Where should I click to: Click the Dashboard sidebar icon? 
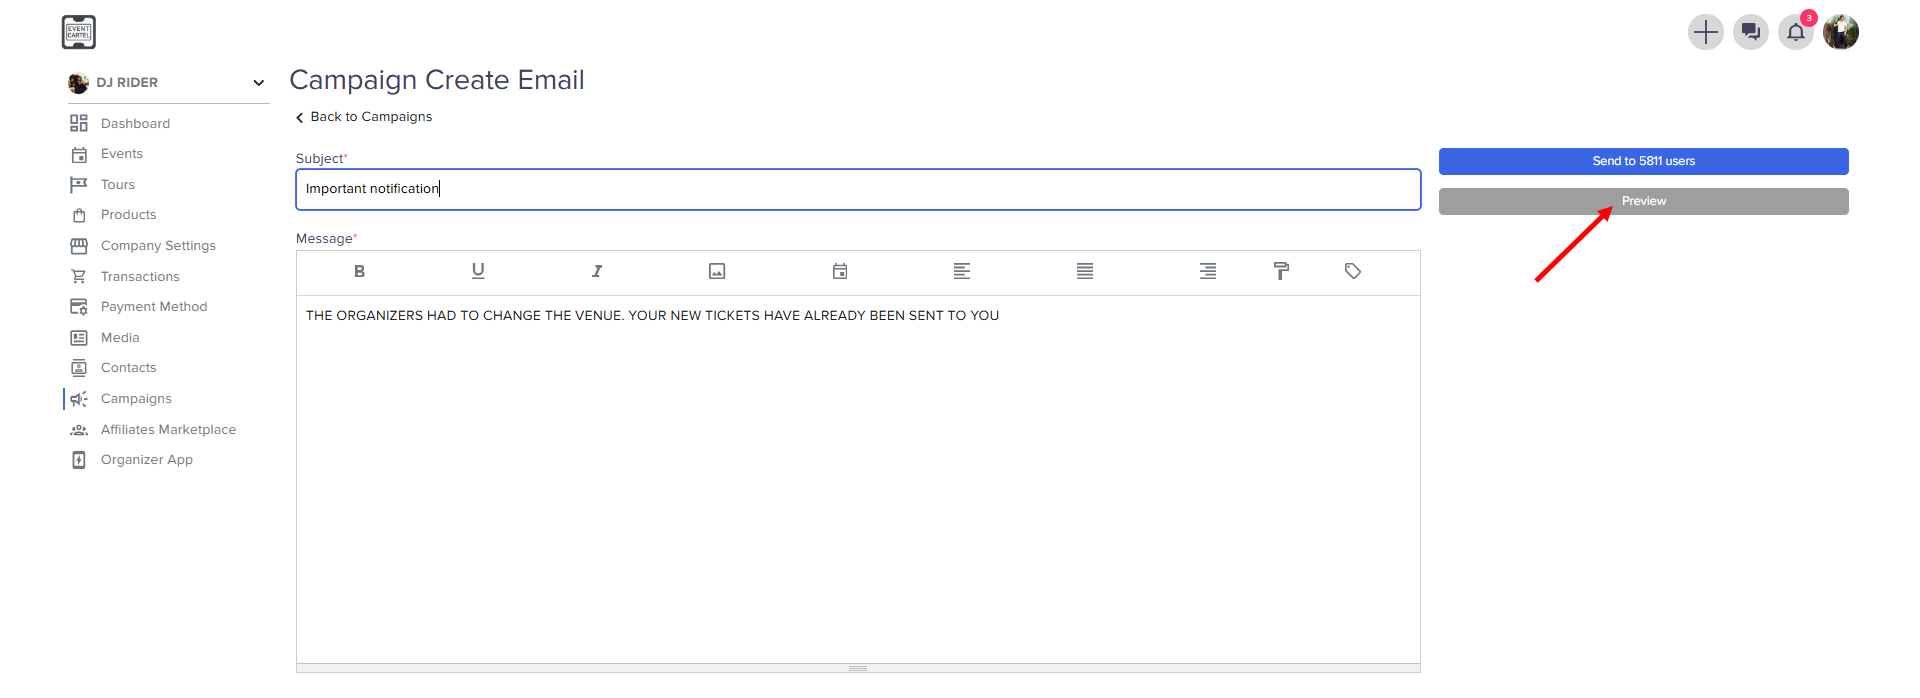79,123
